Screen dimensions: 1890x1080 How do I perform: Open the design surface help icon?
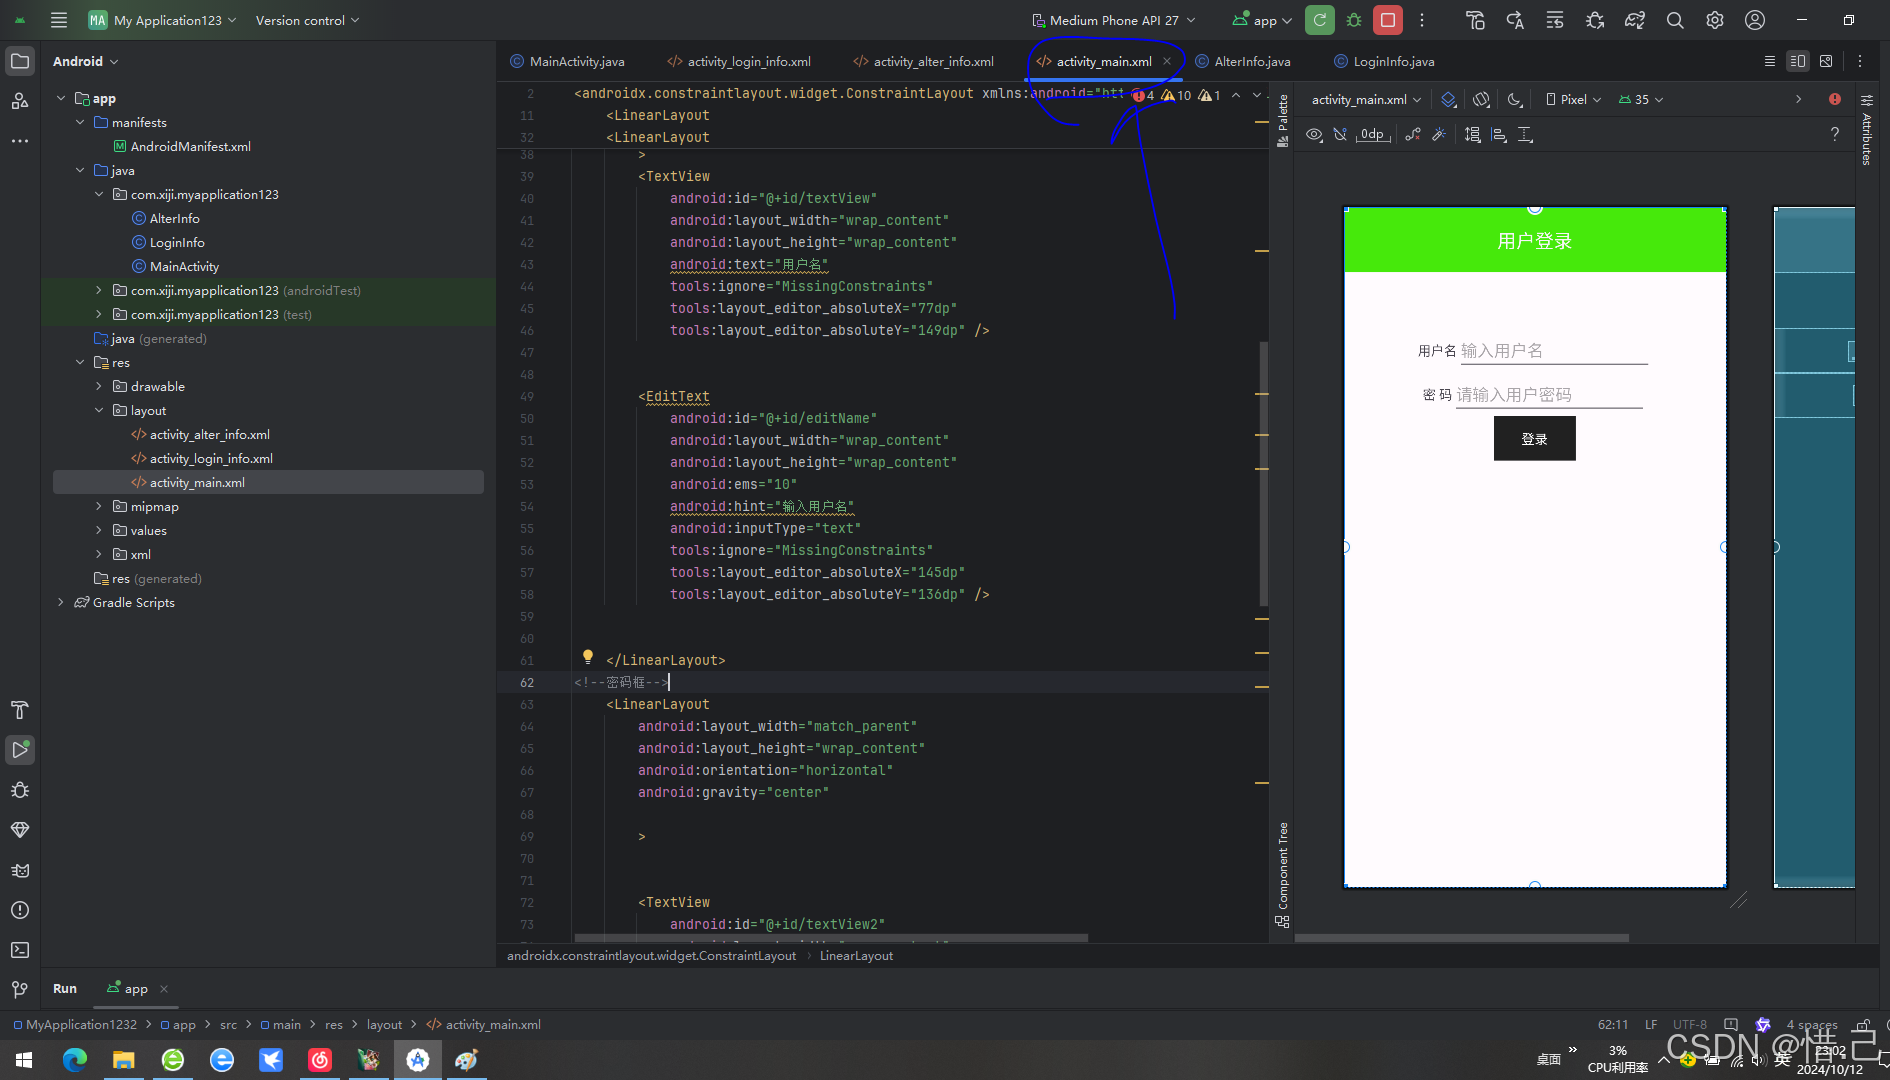[1835, 134]
